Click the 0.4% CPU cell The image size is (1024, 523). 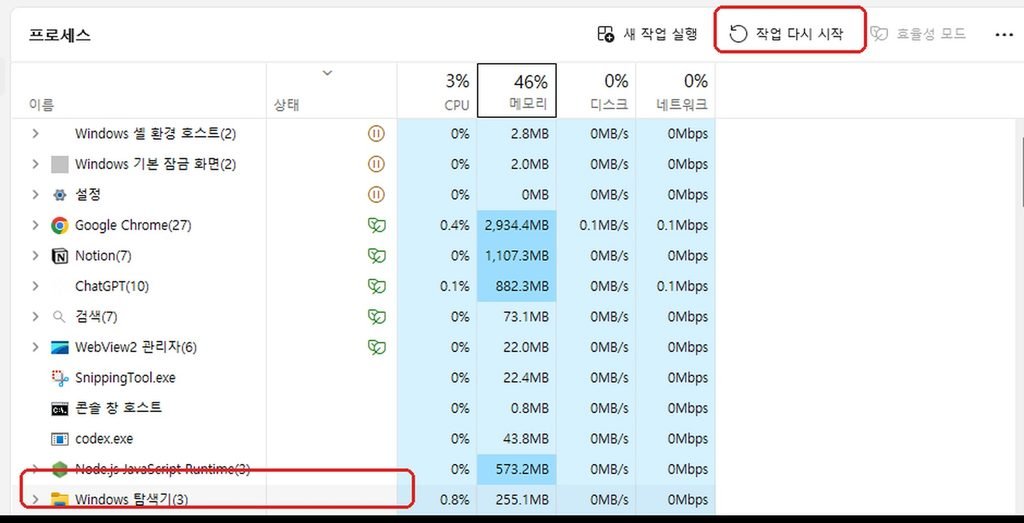pyautogui.click(x=437, y=225)
